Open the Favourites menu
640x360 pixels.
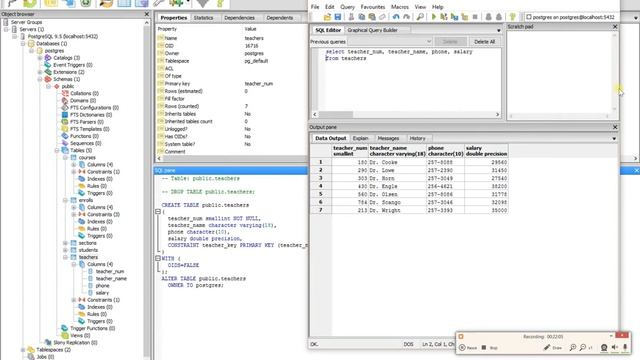[x=373, y=7]
